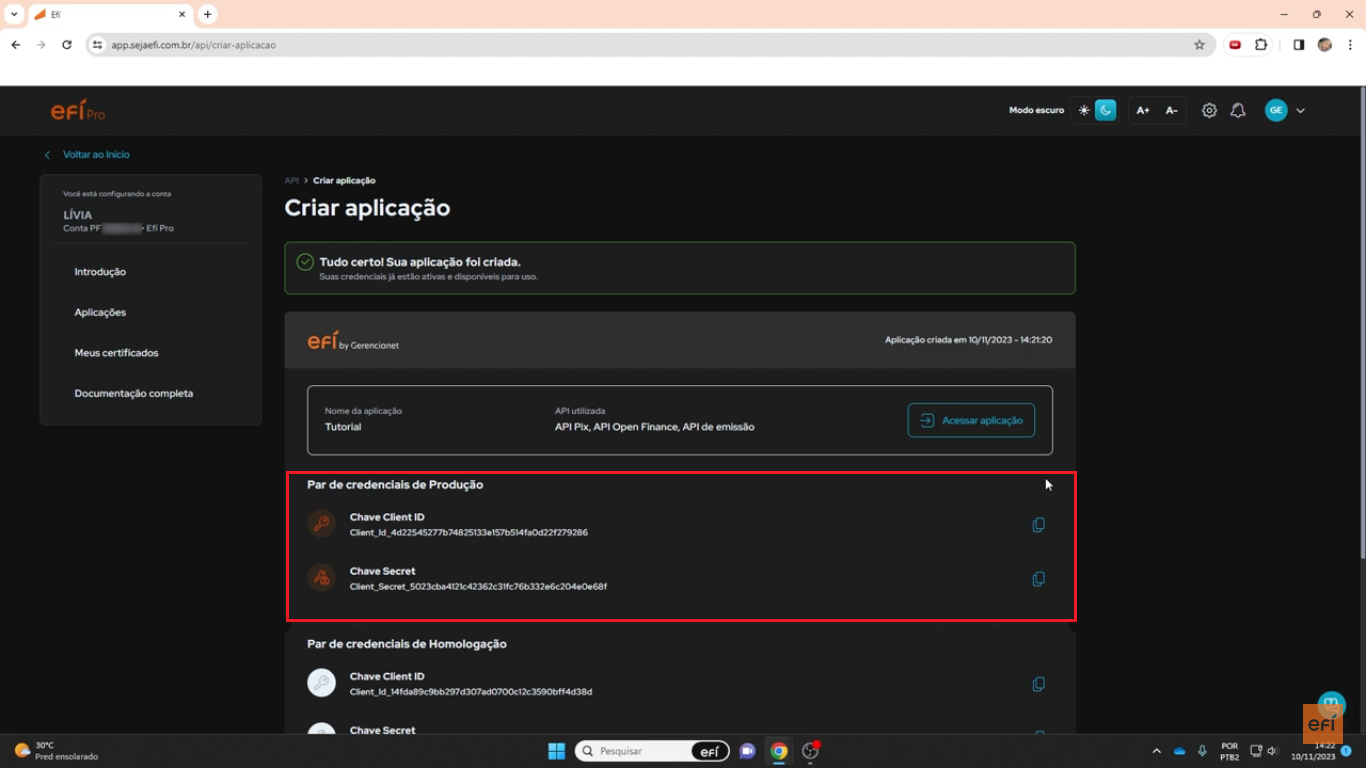This screenshot has width=1366, height=768.
Task: Click the Production Chave Client ID key icon
Action: click(x=321, y=523)
